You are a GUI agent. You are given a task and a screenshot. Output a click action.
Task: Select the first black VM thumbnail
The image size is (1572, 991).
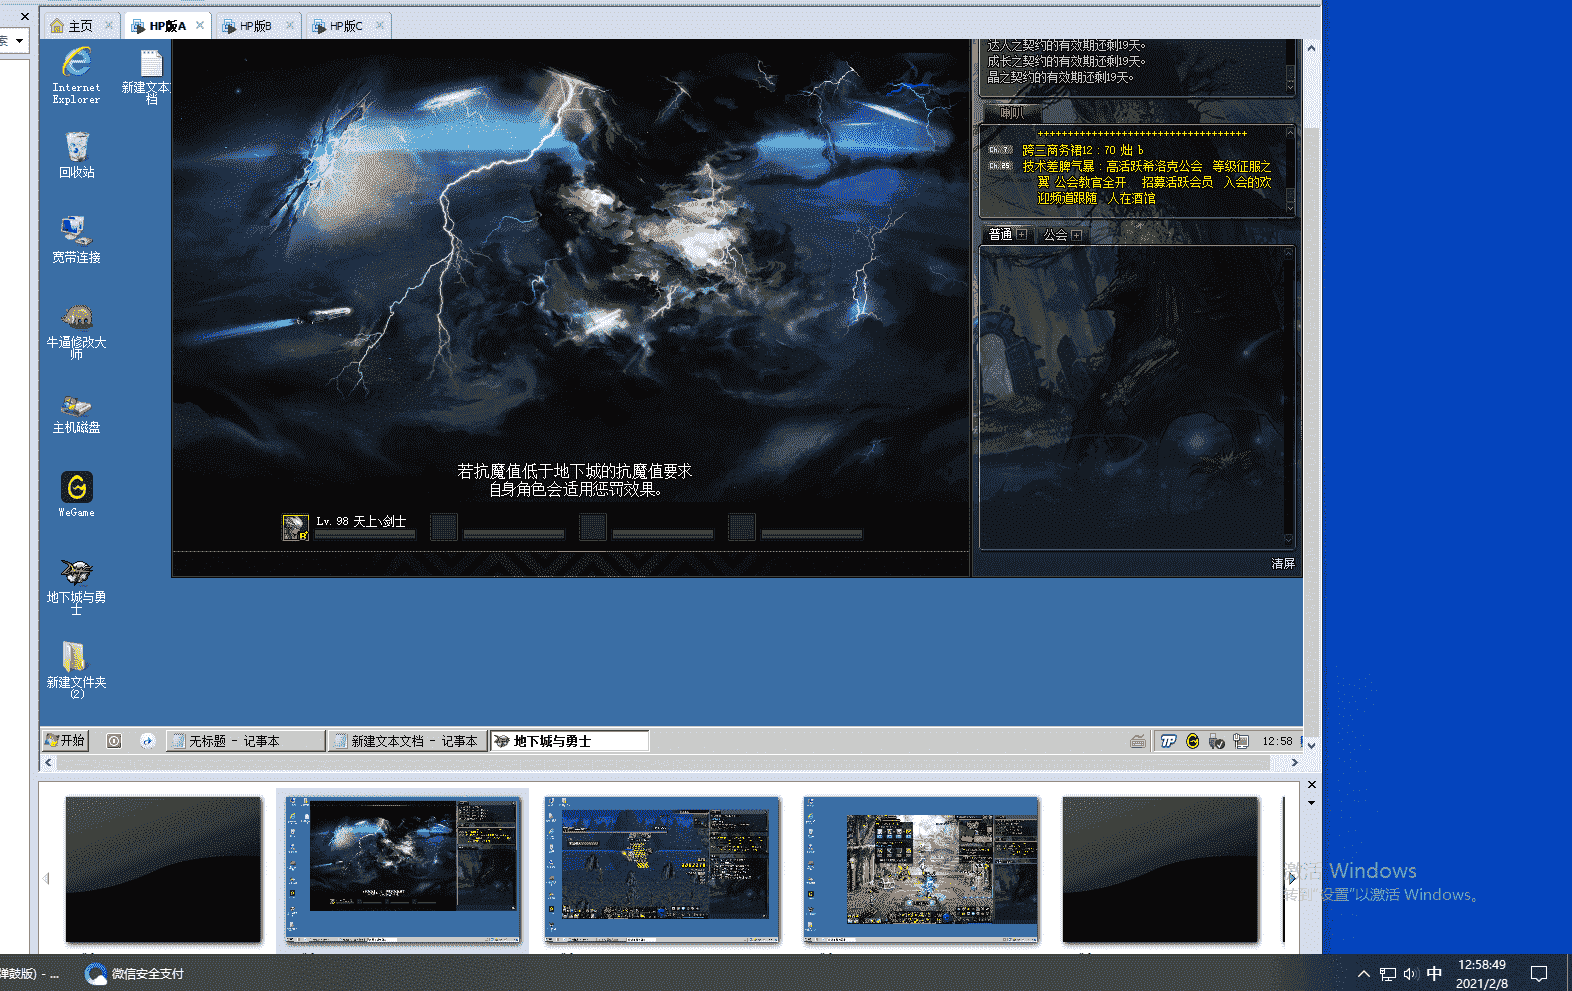pyautogui.click(x=163, y=869)
